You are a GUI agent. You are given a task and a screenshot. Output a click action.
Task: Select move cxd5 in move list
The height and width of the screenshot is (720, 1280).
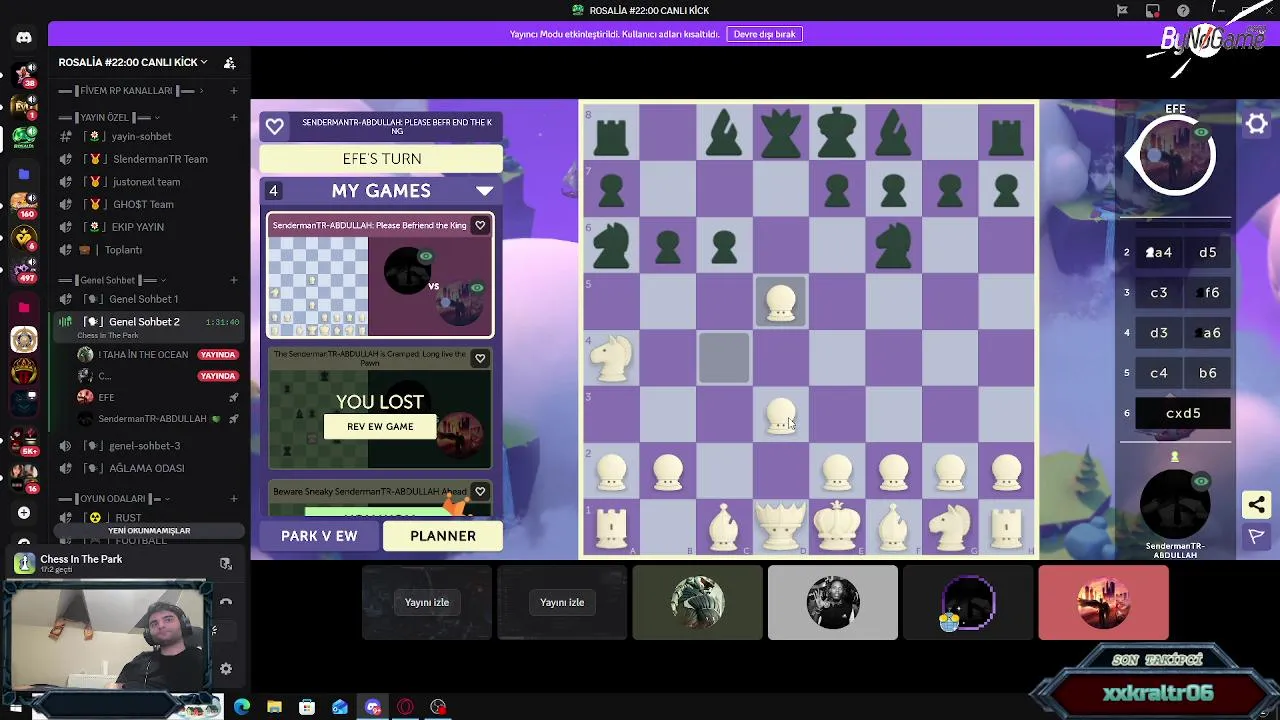[x=1183, y=413]
